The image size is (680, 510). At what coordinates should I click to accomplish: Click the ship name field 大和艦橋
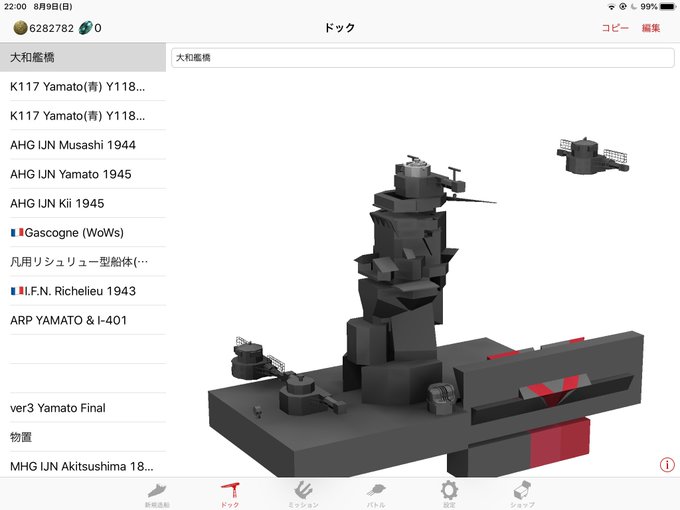[422, 58]
